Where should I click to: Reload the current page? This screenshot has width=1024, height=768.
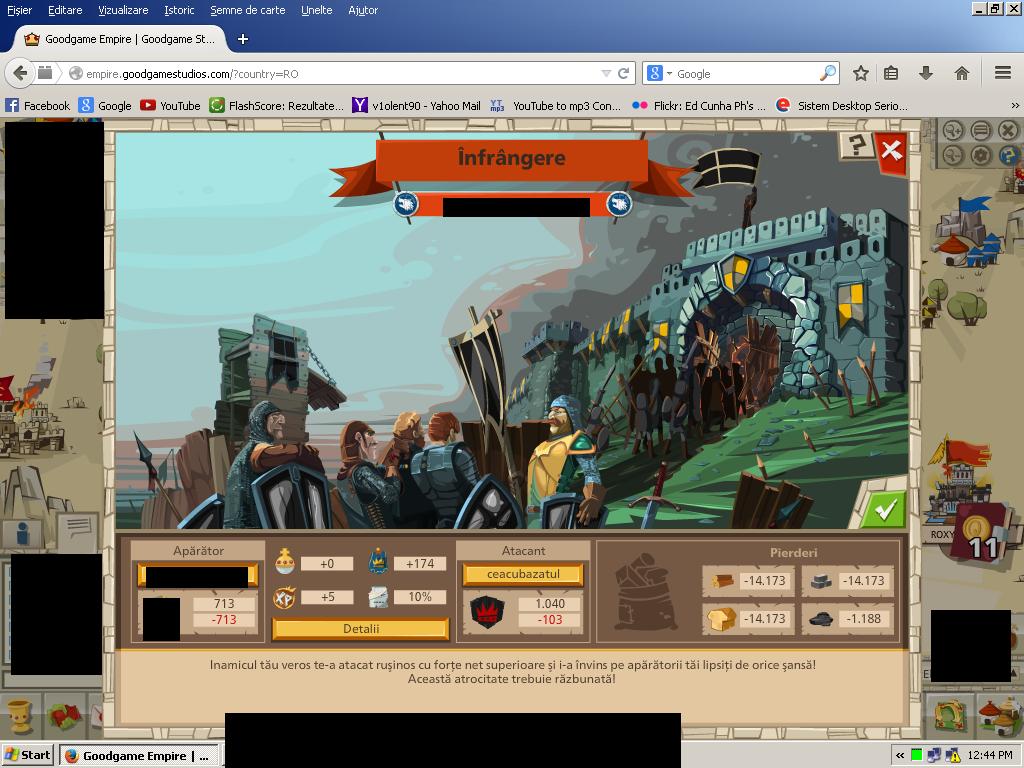pyautogui.click(x=624, y=73)
